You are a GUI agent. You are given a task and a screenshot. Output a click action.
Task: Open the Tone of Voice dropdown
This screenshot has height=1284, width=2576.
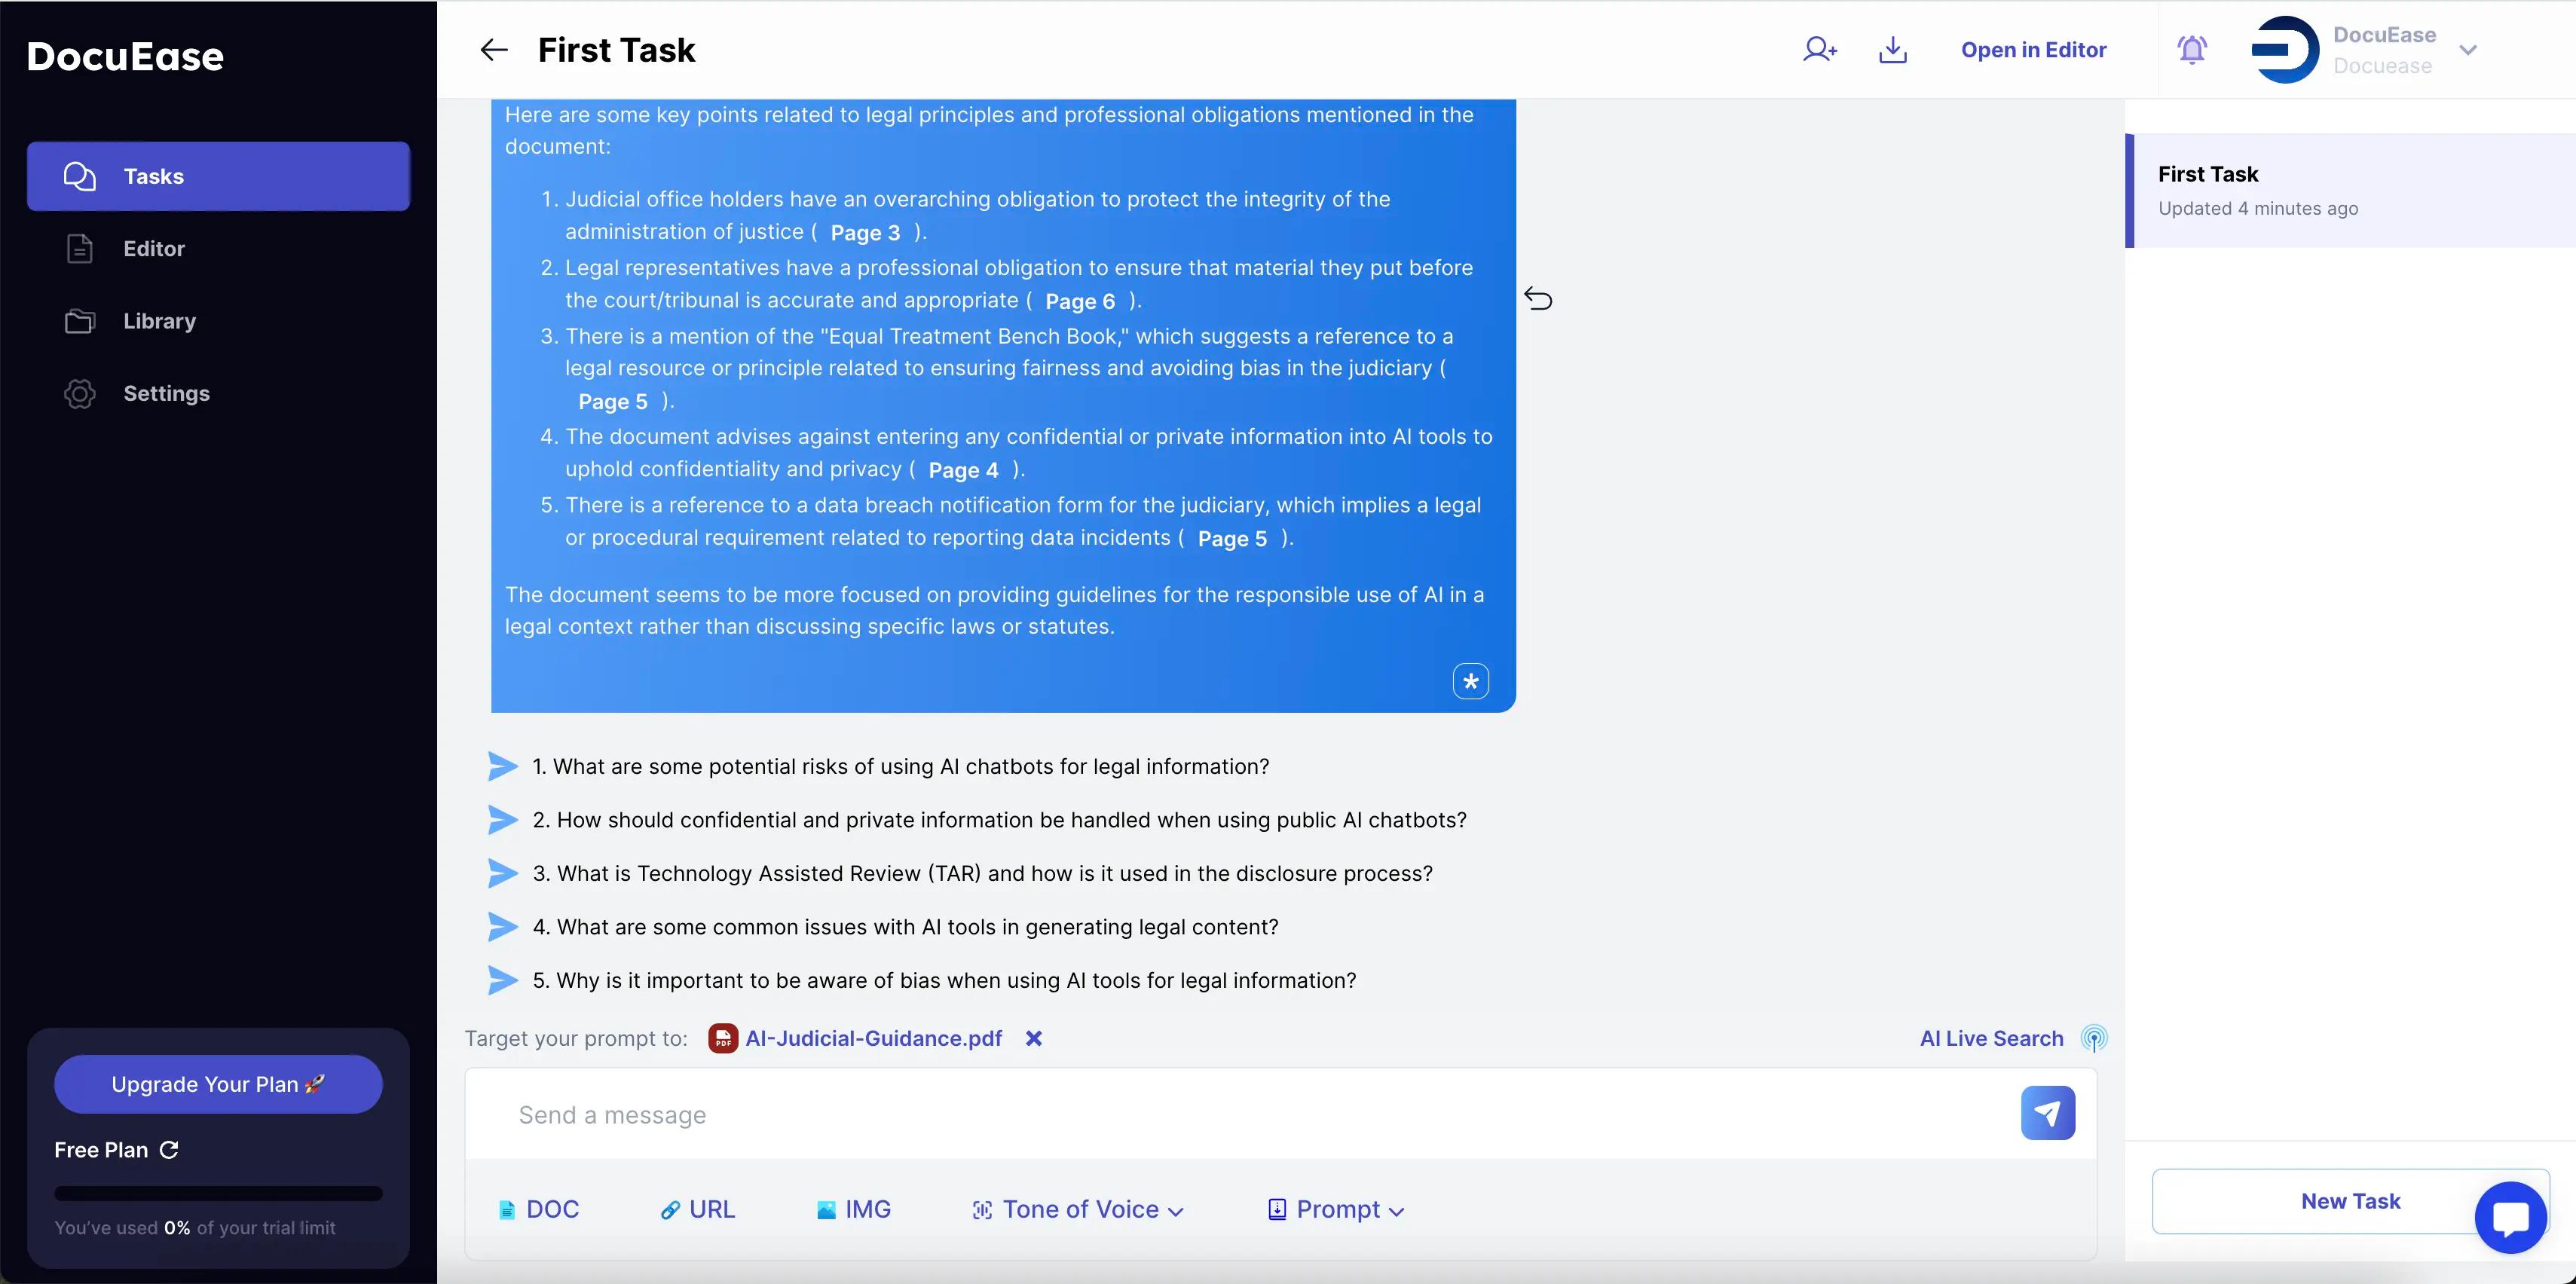click(x=1078, y=1209)
